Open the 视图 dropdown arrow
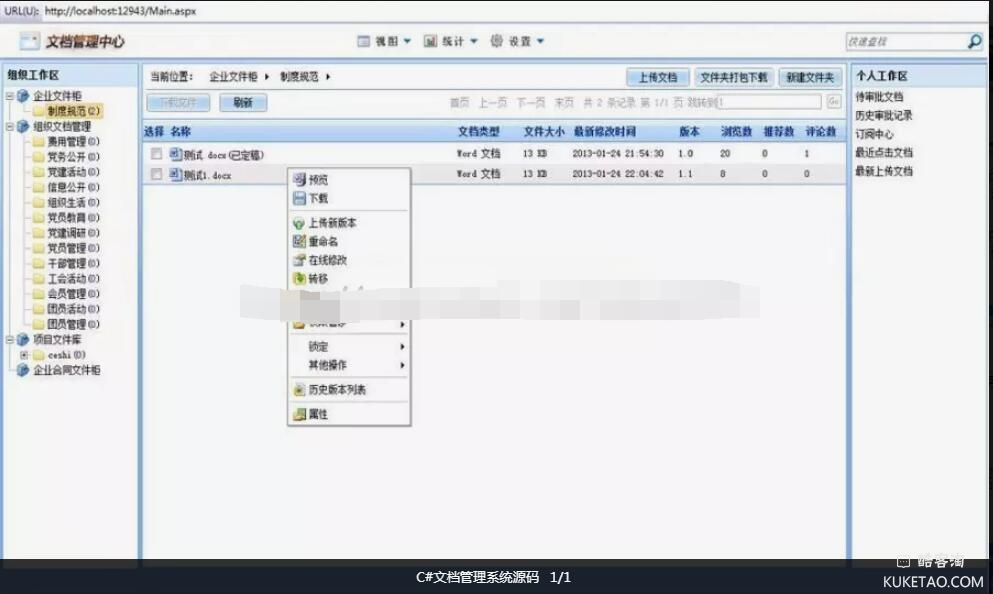The height and width of the screenshot is (594, 993). [x=407, y=41]
